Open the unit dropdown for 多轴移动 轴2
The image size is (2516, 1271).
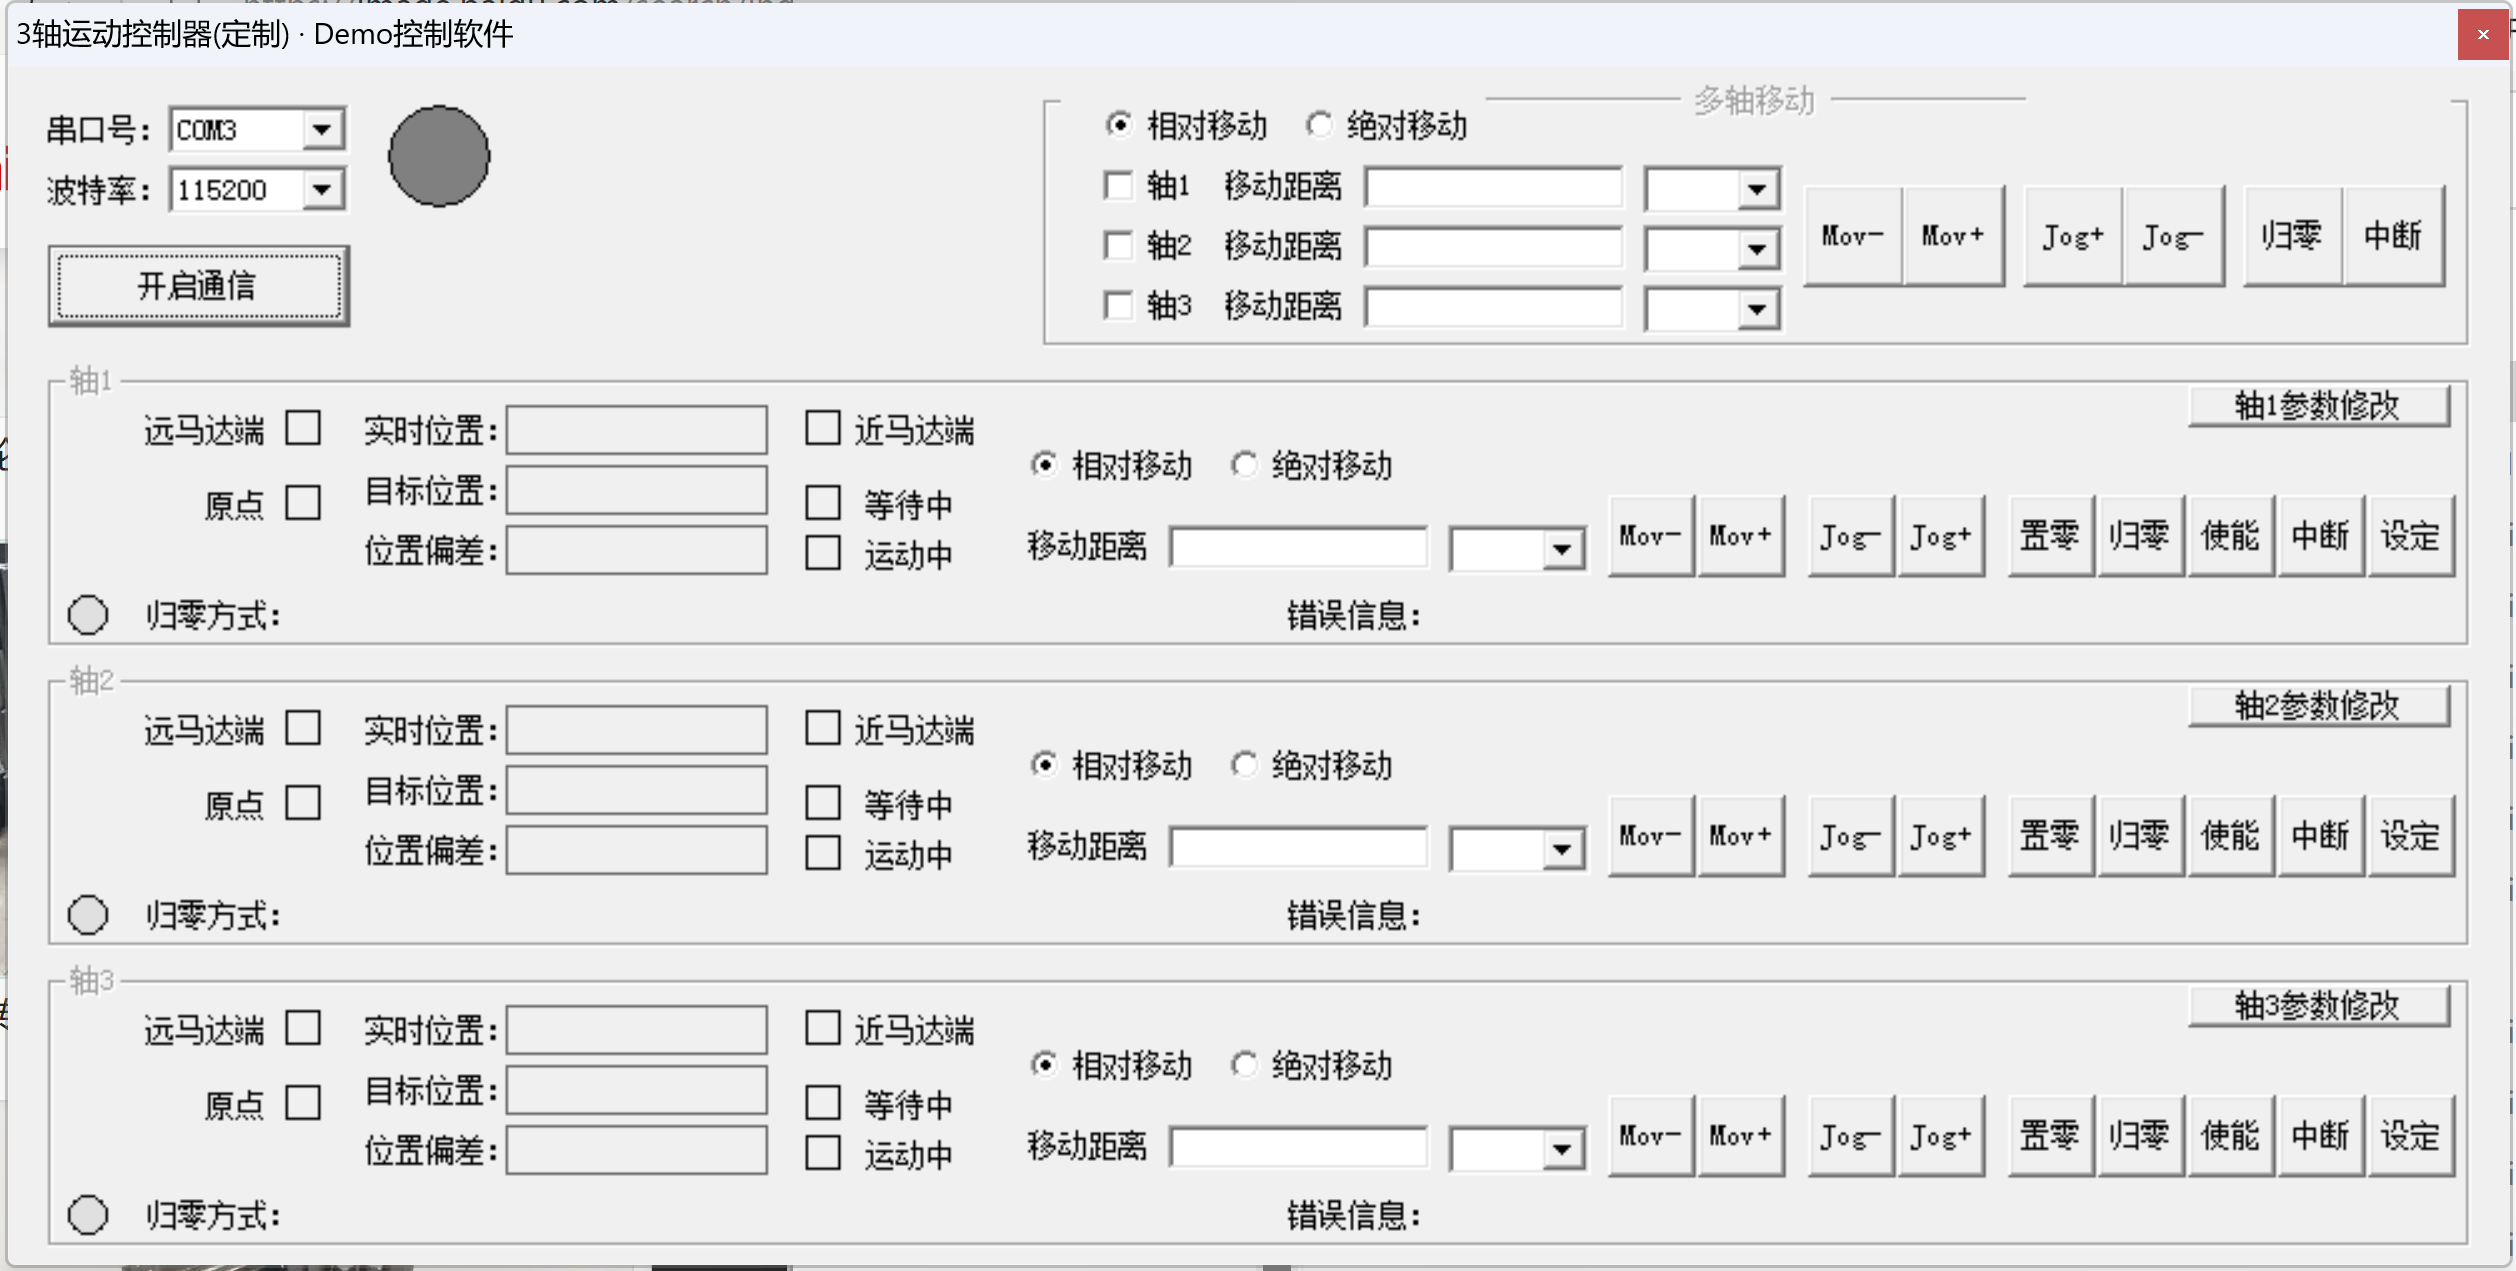[1757, 249]
